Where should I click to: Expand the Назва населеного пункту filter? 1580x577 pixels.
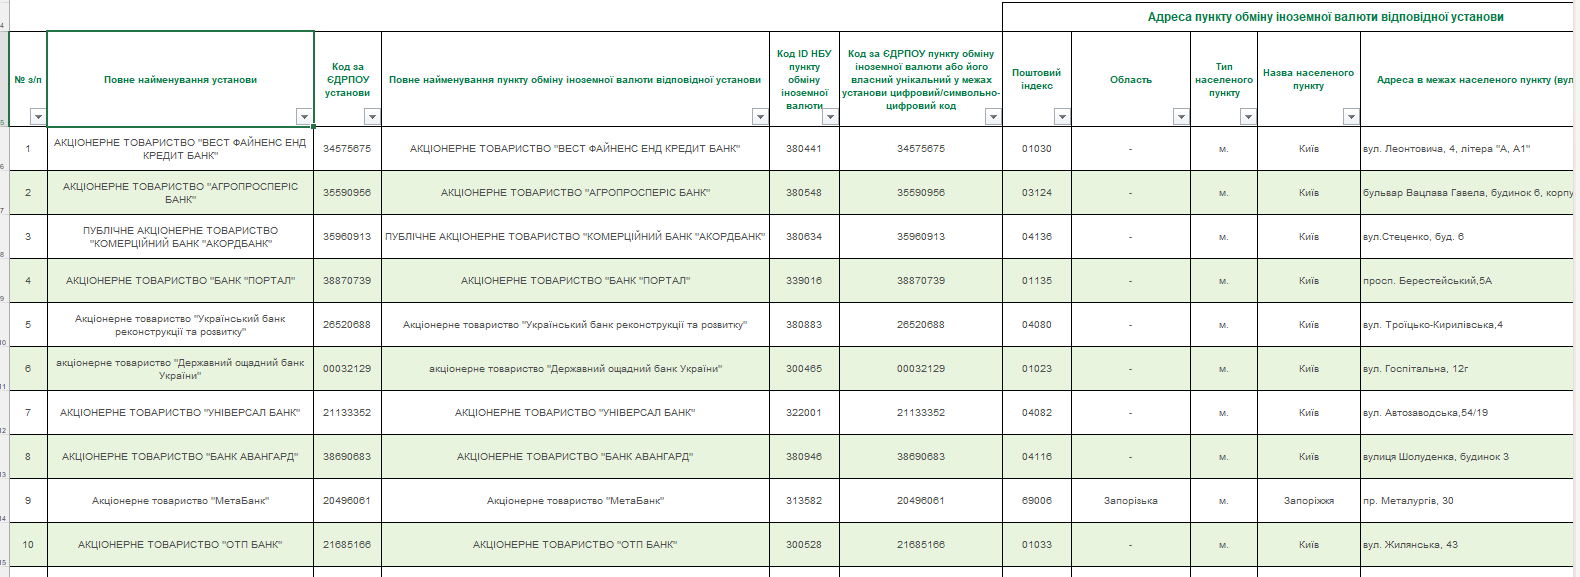(1351, 117)
